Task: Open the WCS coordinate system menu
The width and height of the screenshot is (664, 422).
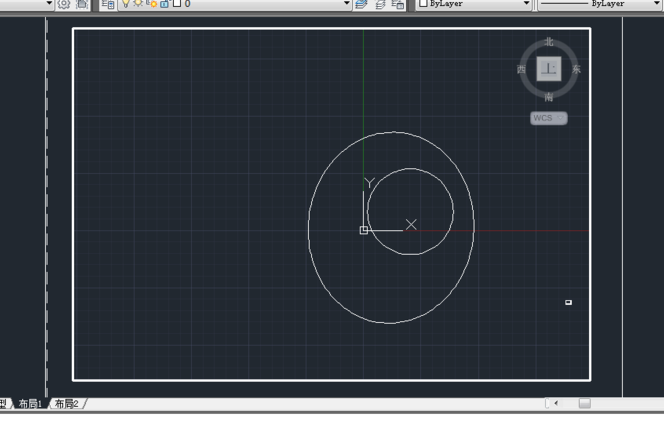Action: click(548, 118)
